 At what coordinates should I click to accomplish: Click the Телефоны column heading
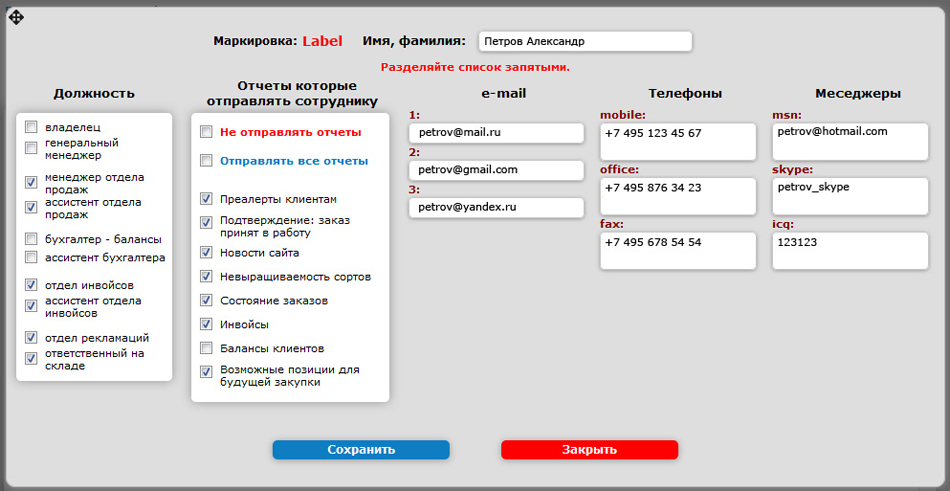[x=685, y=94]
